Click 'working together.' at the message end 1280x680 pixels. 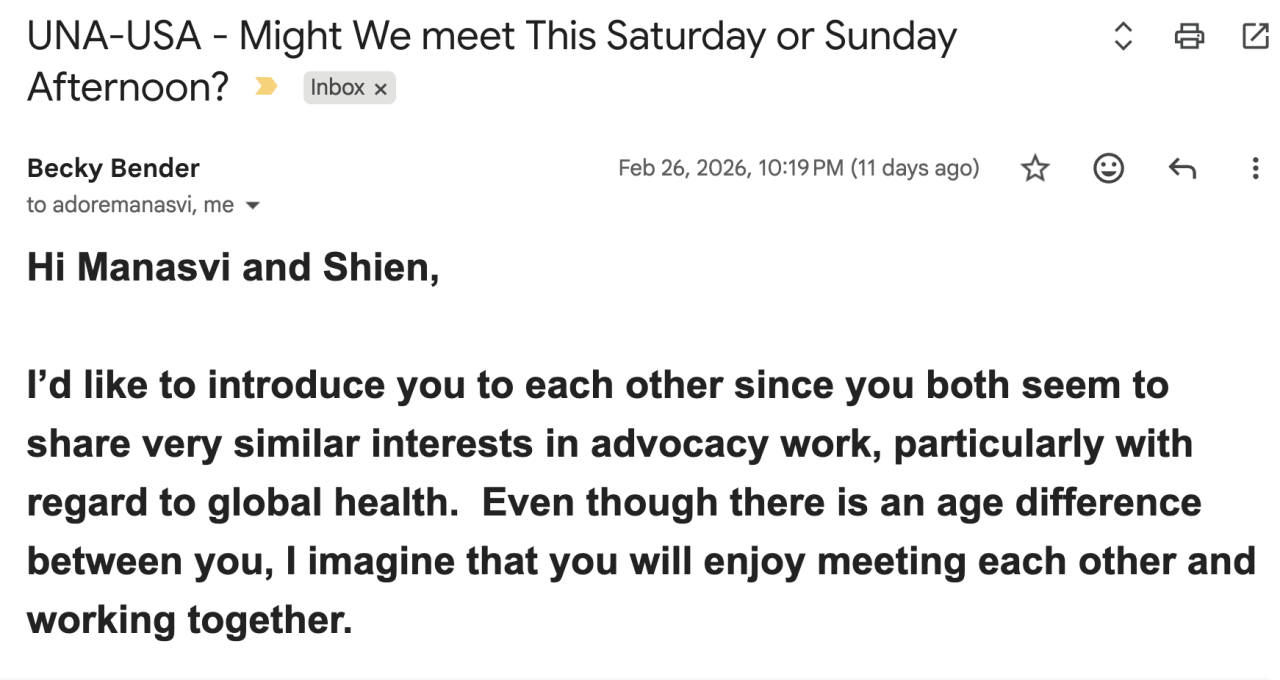190,620
